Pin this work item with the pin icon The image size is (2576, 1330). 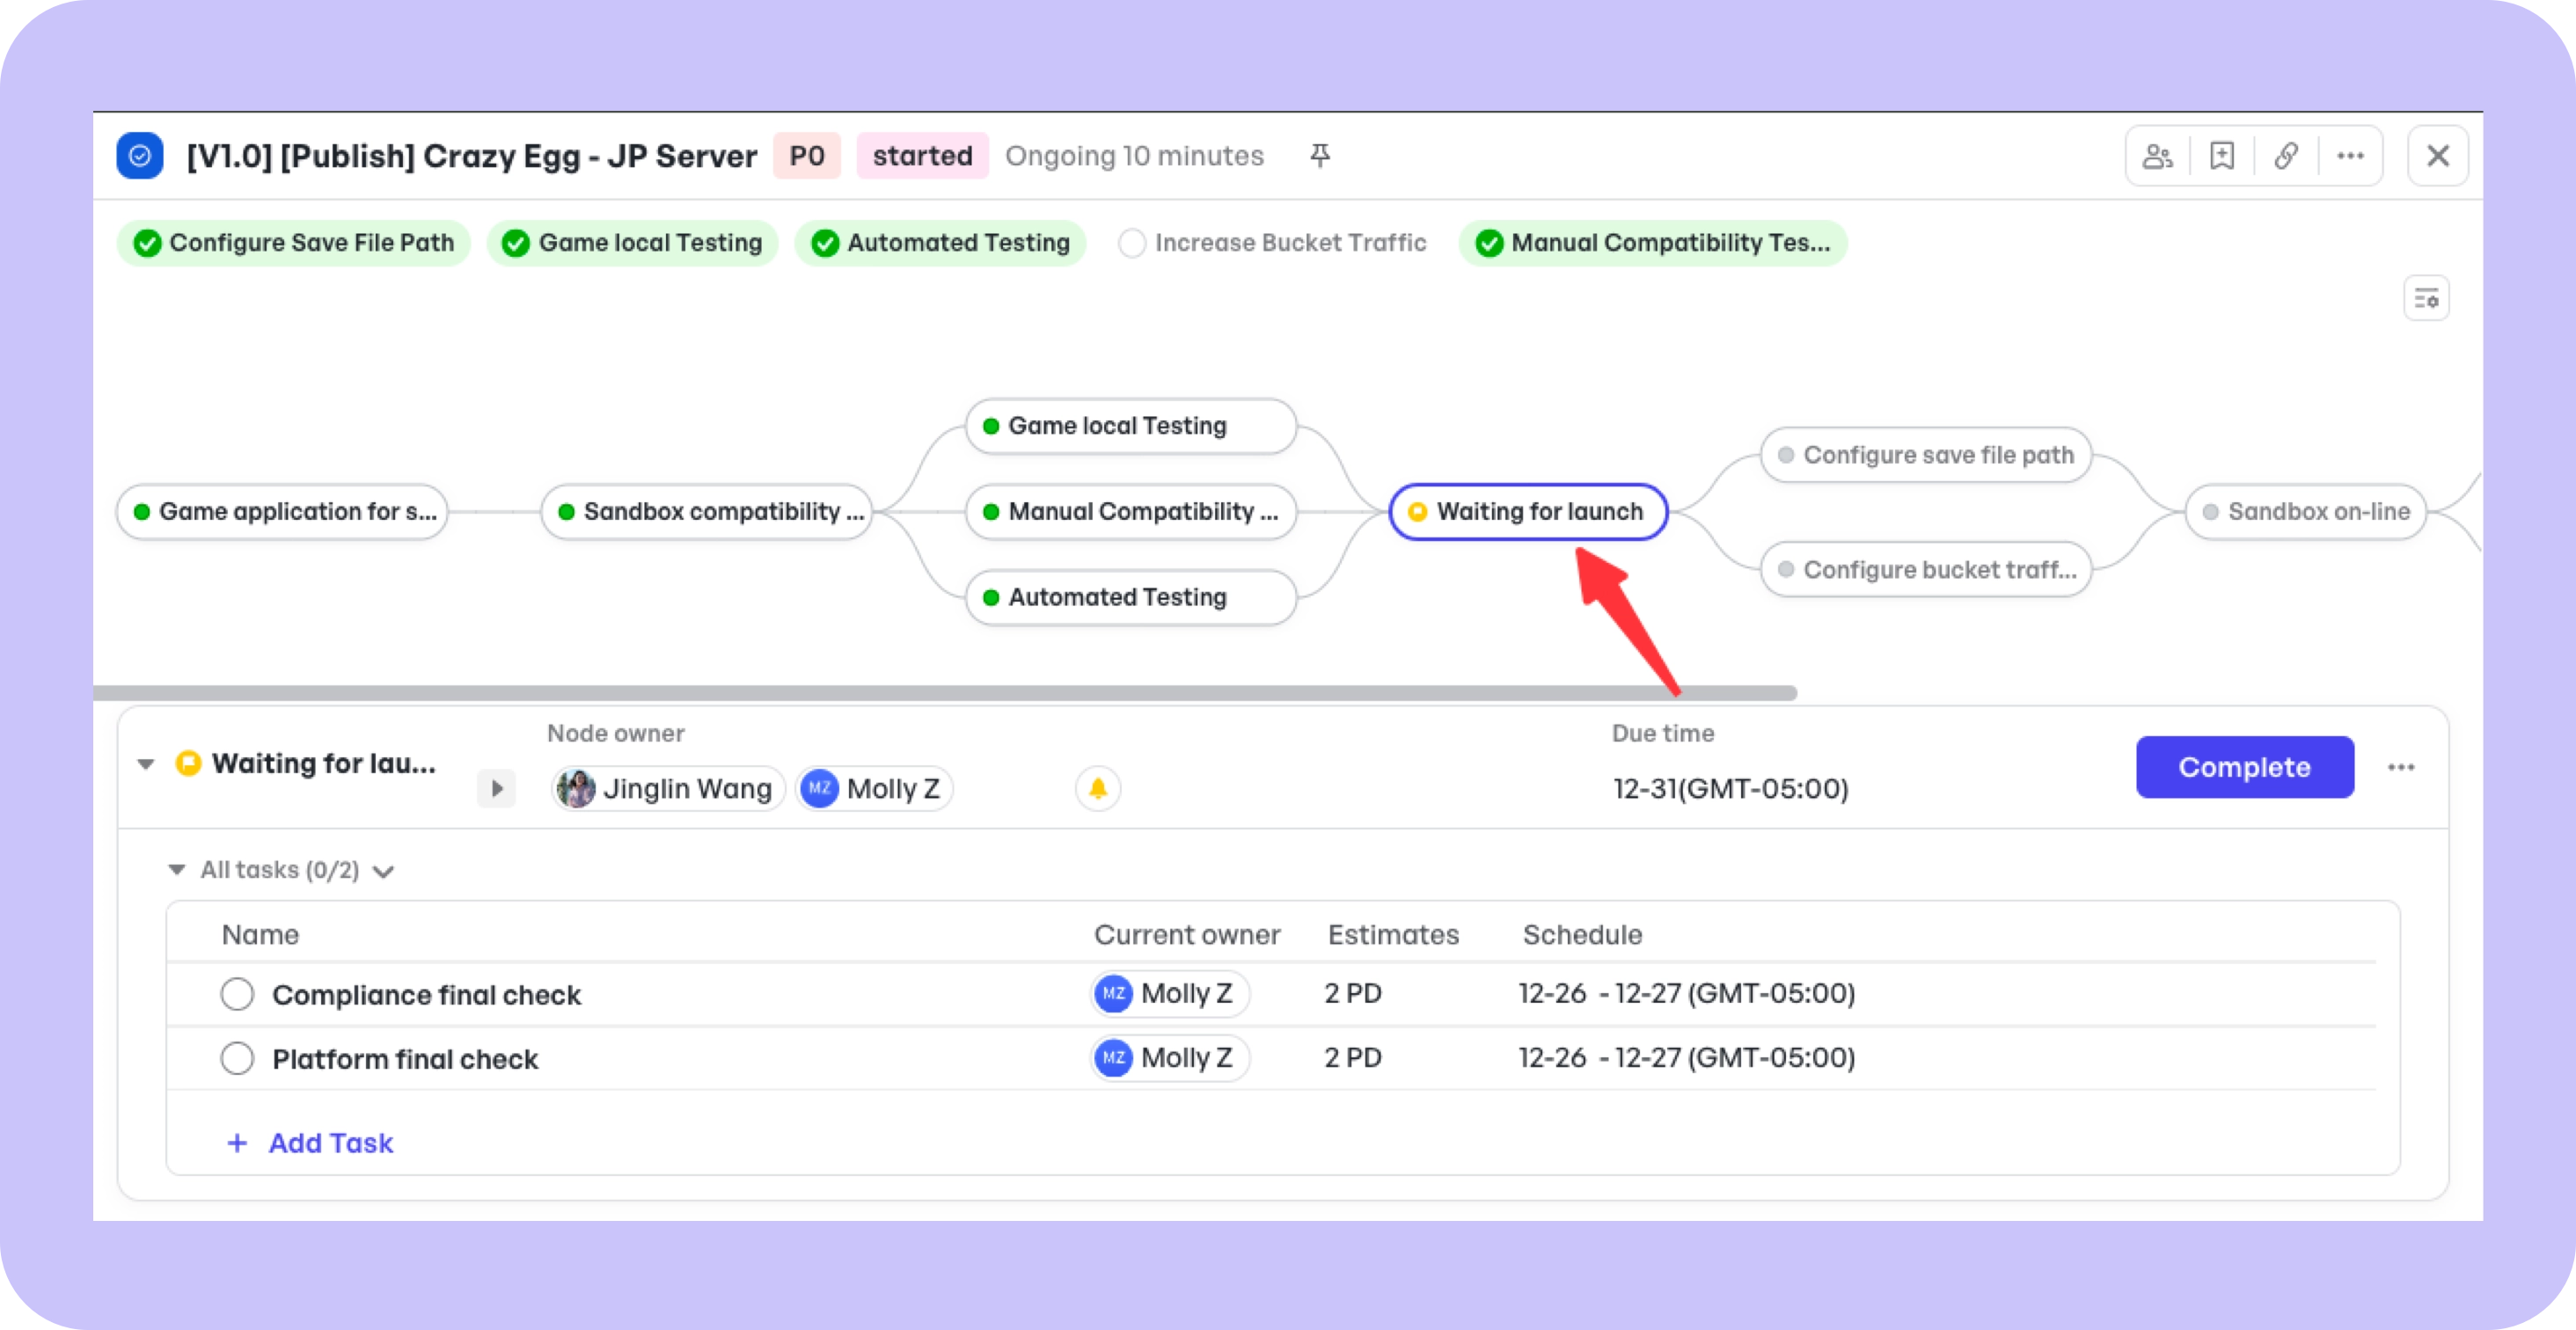point(1320,156)
